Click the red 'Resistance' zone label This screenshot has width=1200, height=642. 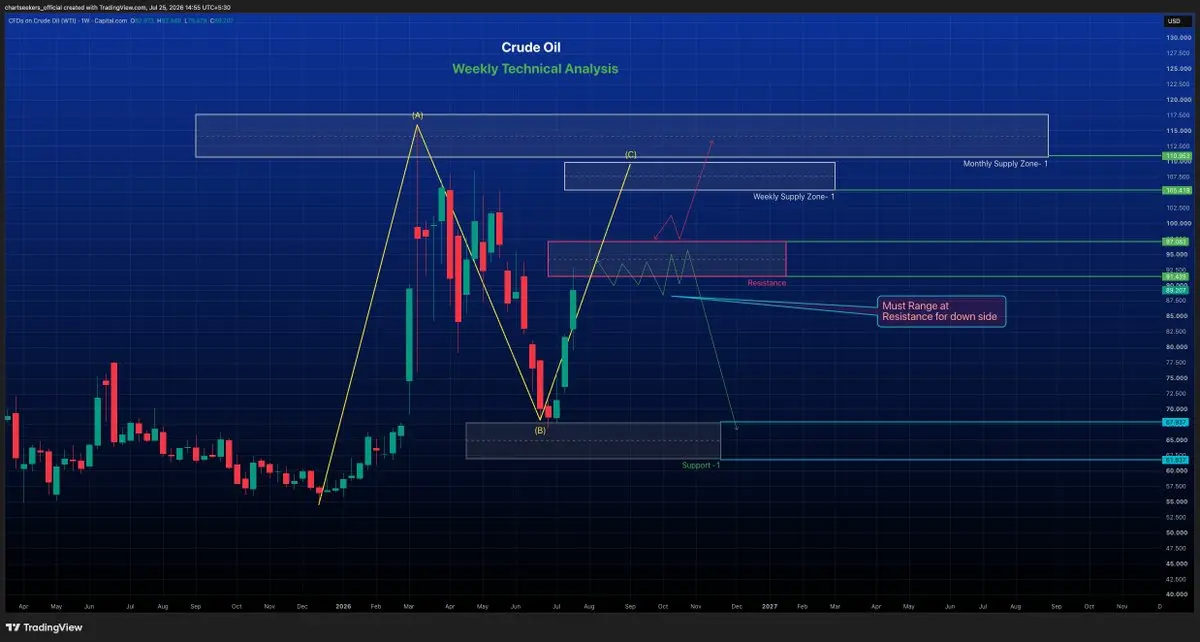click(x=767, y=283)
